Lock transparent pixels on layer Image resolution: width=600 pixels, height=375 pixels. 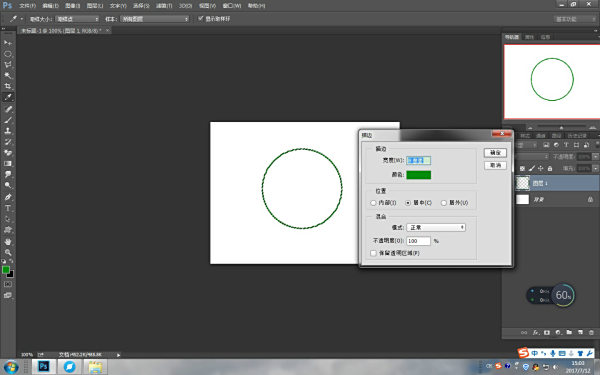[x=522, y=168]
